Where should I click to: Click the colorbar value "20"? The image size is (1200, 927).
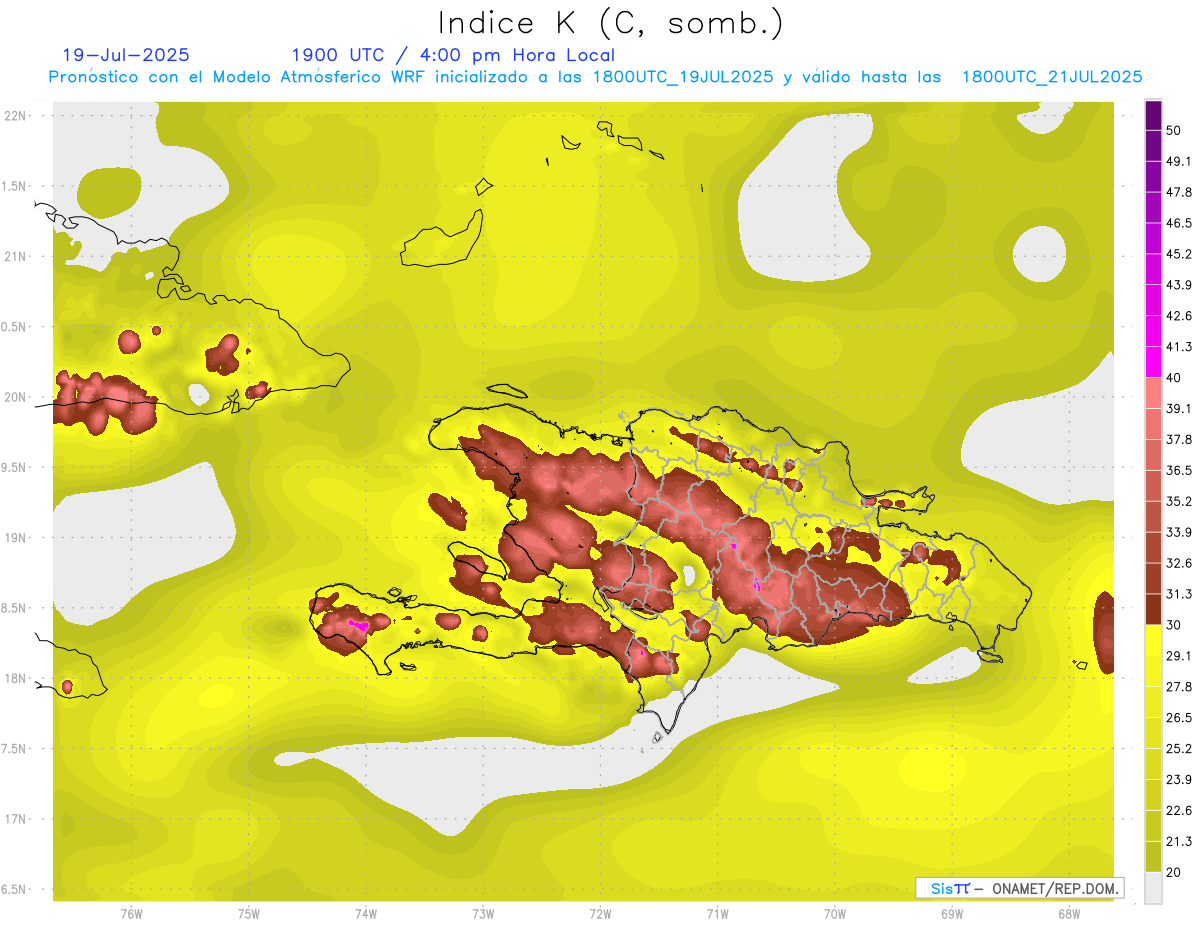point(1174,872)
